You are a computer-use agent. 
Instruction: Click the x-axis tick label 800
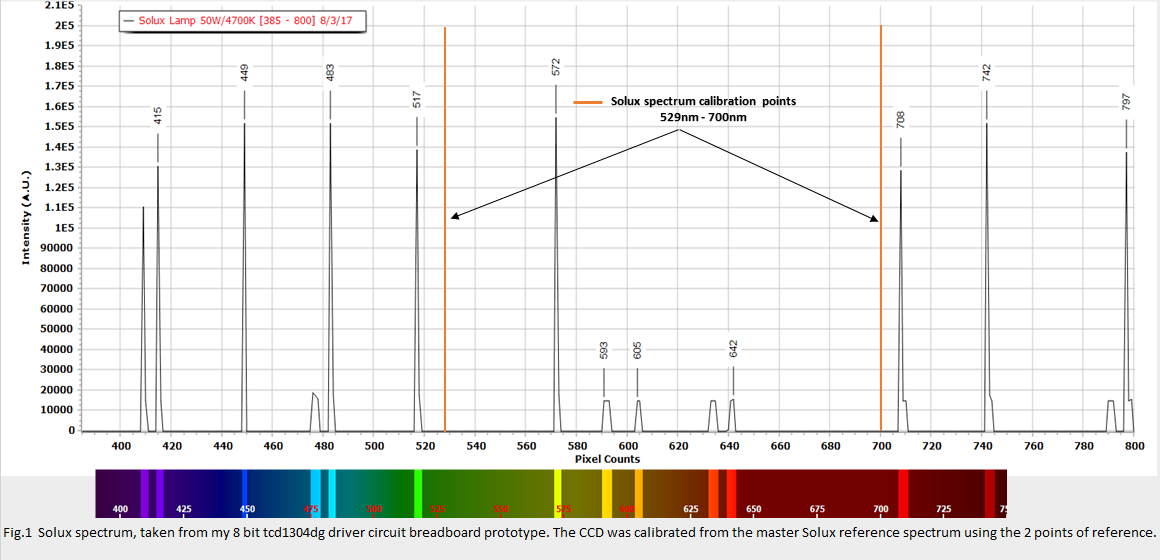[x=1135, y=446]
